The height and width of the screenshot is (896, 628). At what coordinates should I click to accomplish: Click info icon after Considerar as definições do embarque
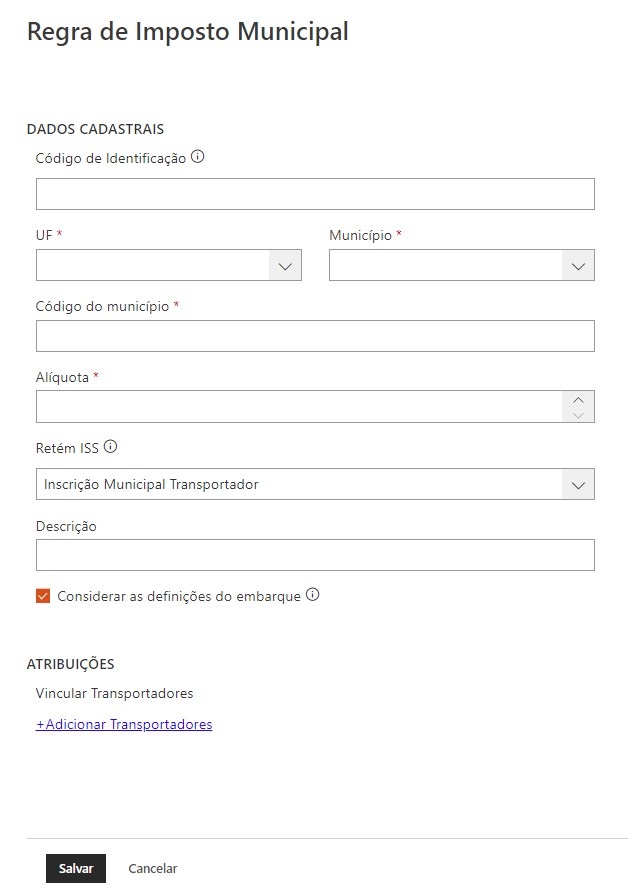pos(312,595)
